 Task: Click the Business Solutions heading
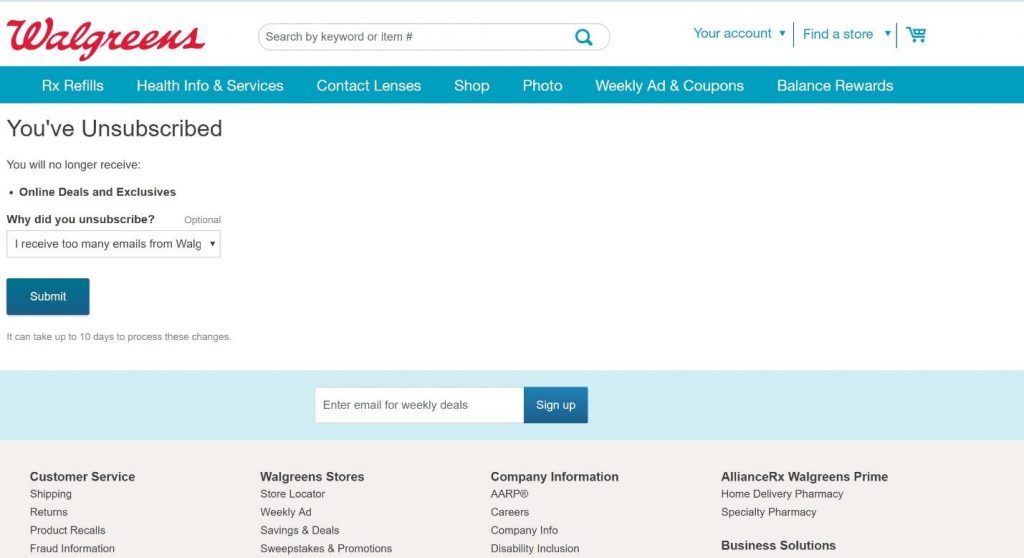point(778,546)
